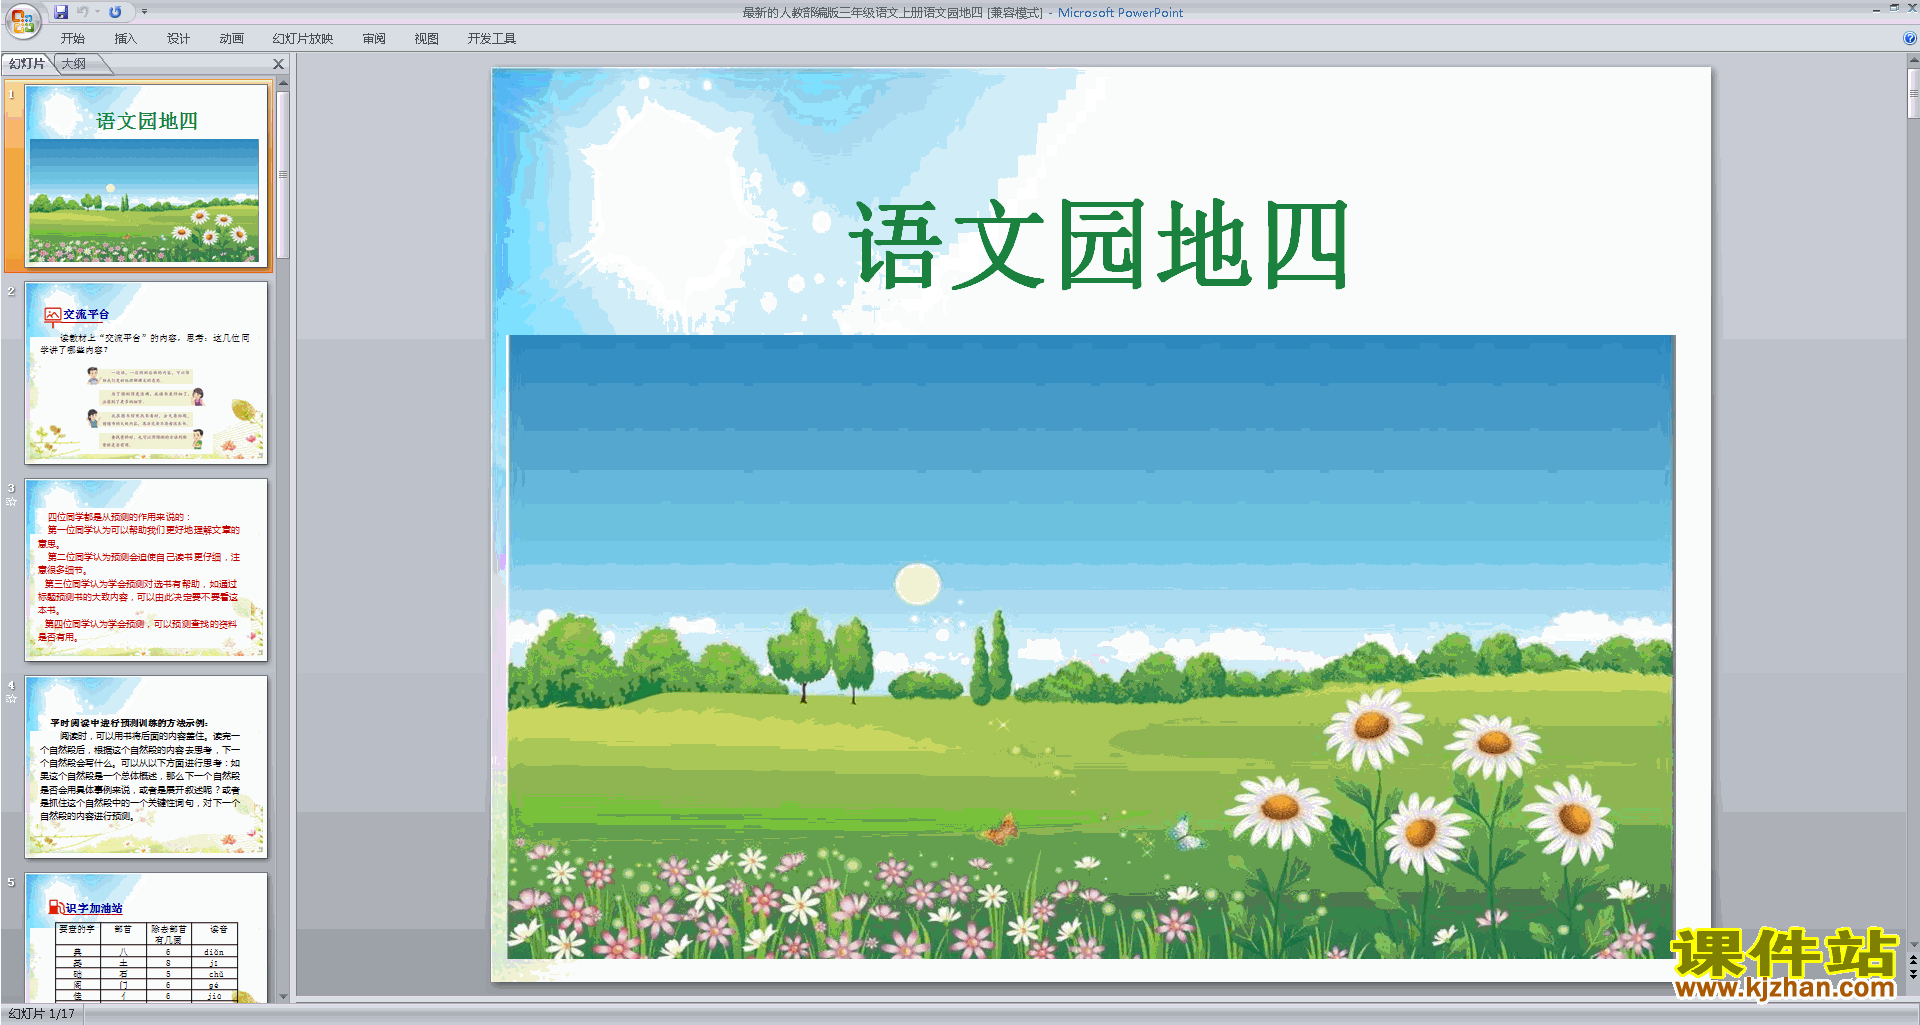The width and height of the screenshot is (1920, 1025).
Task: Select slide 1 thumbnail 语文园地四
Action: 146,175
